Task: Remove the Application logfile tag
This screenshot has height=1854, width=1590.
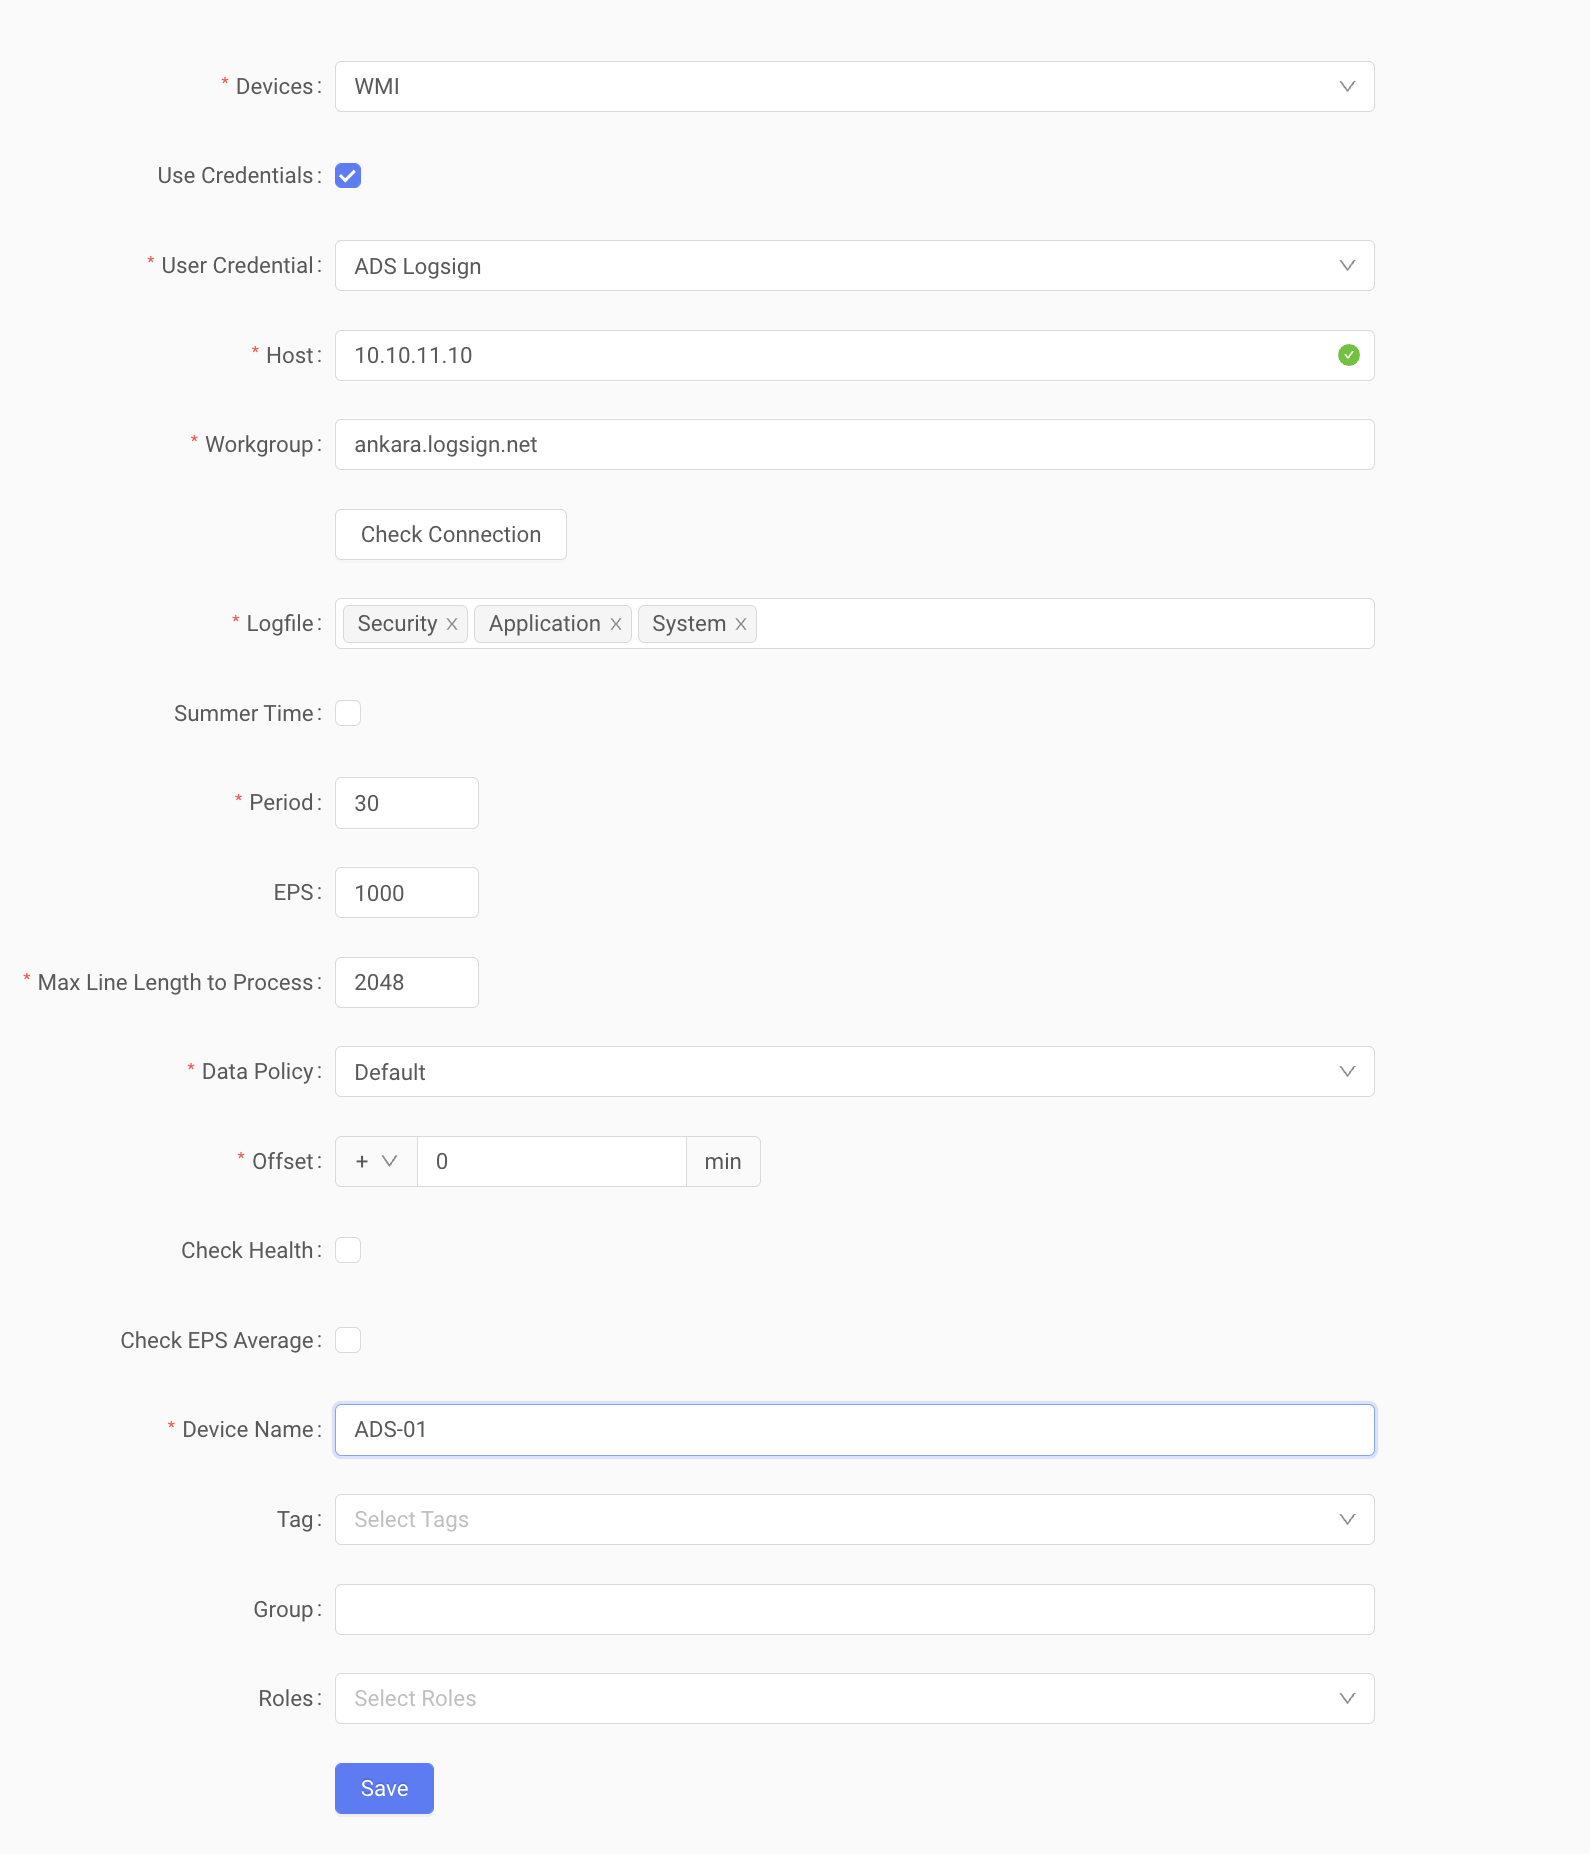Action: pyautogui.click(x=616, y=624)
